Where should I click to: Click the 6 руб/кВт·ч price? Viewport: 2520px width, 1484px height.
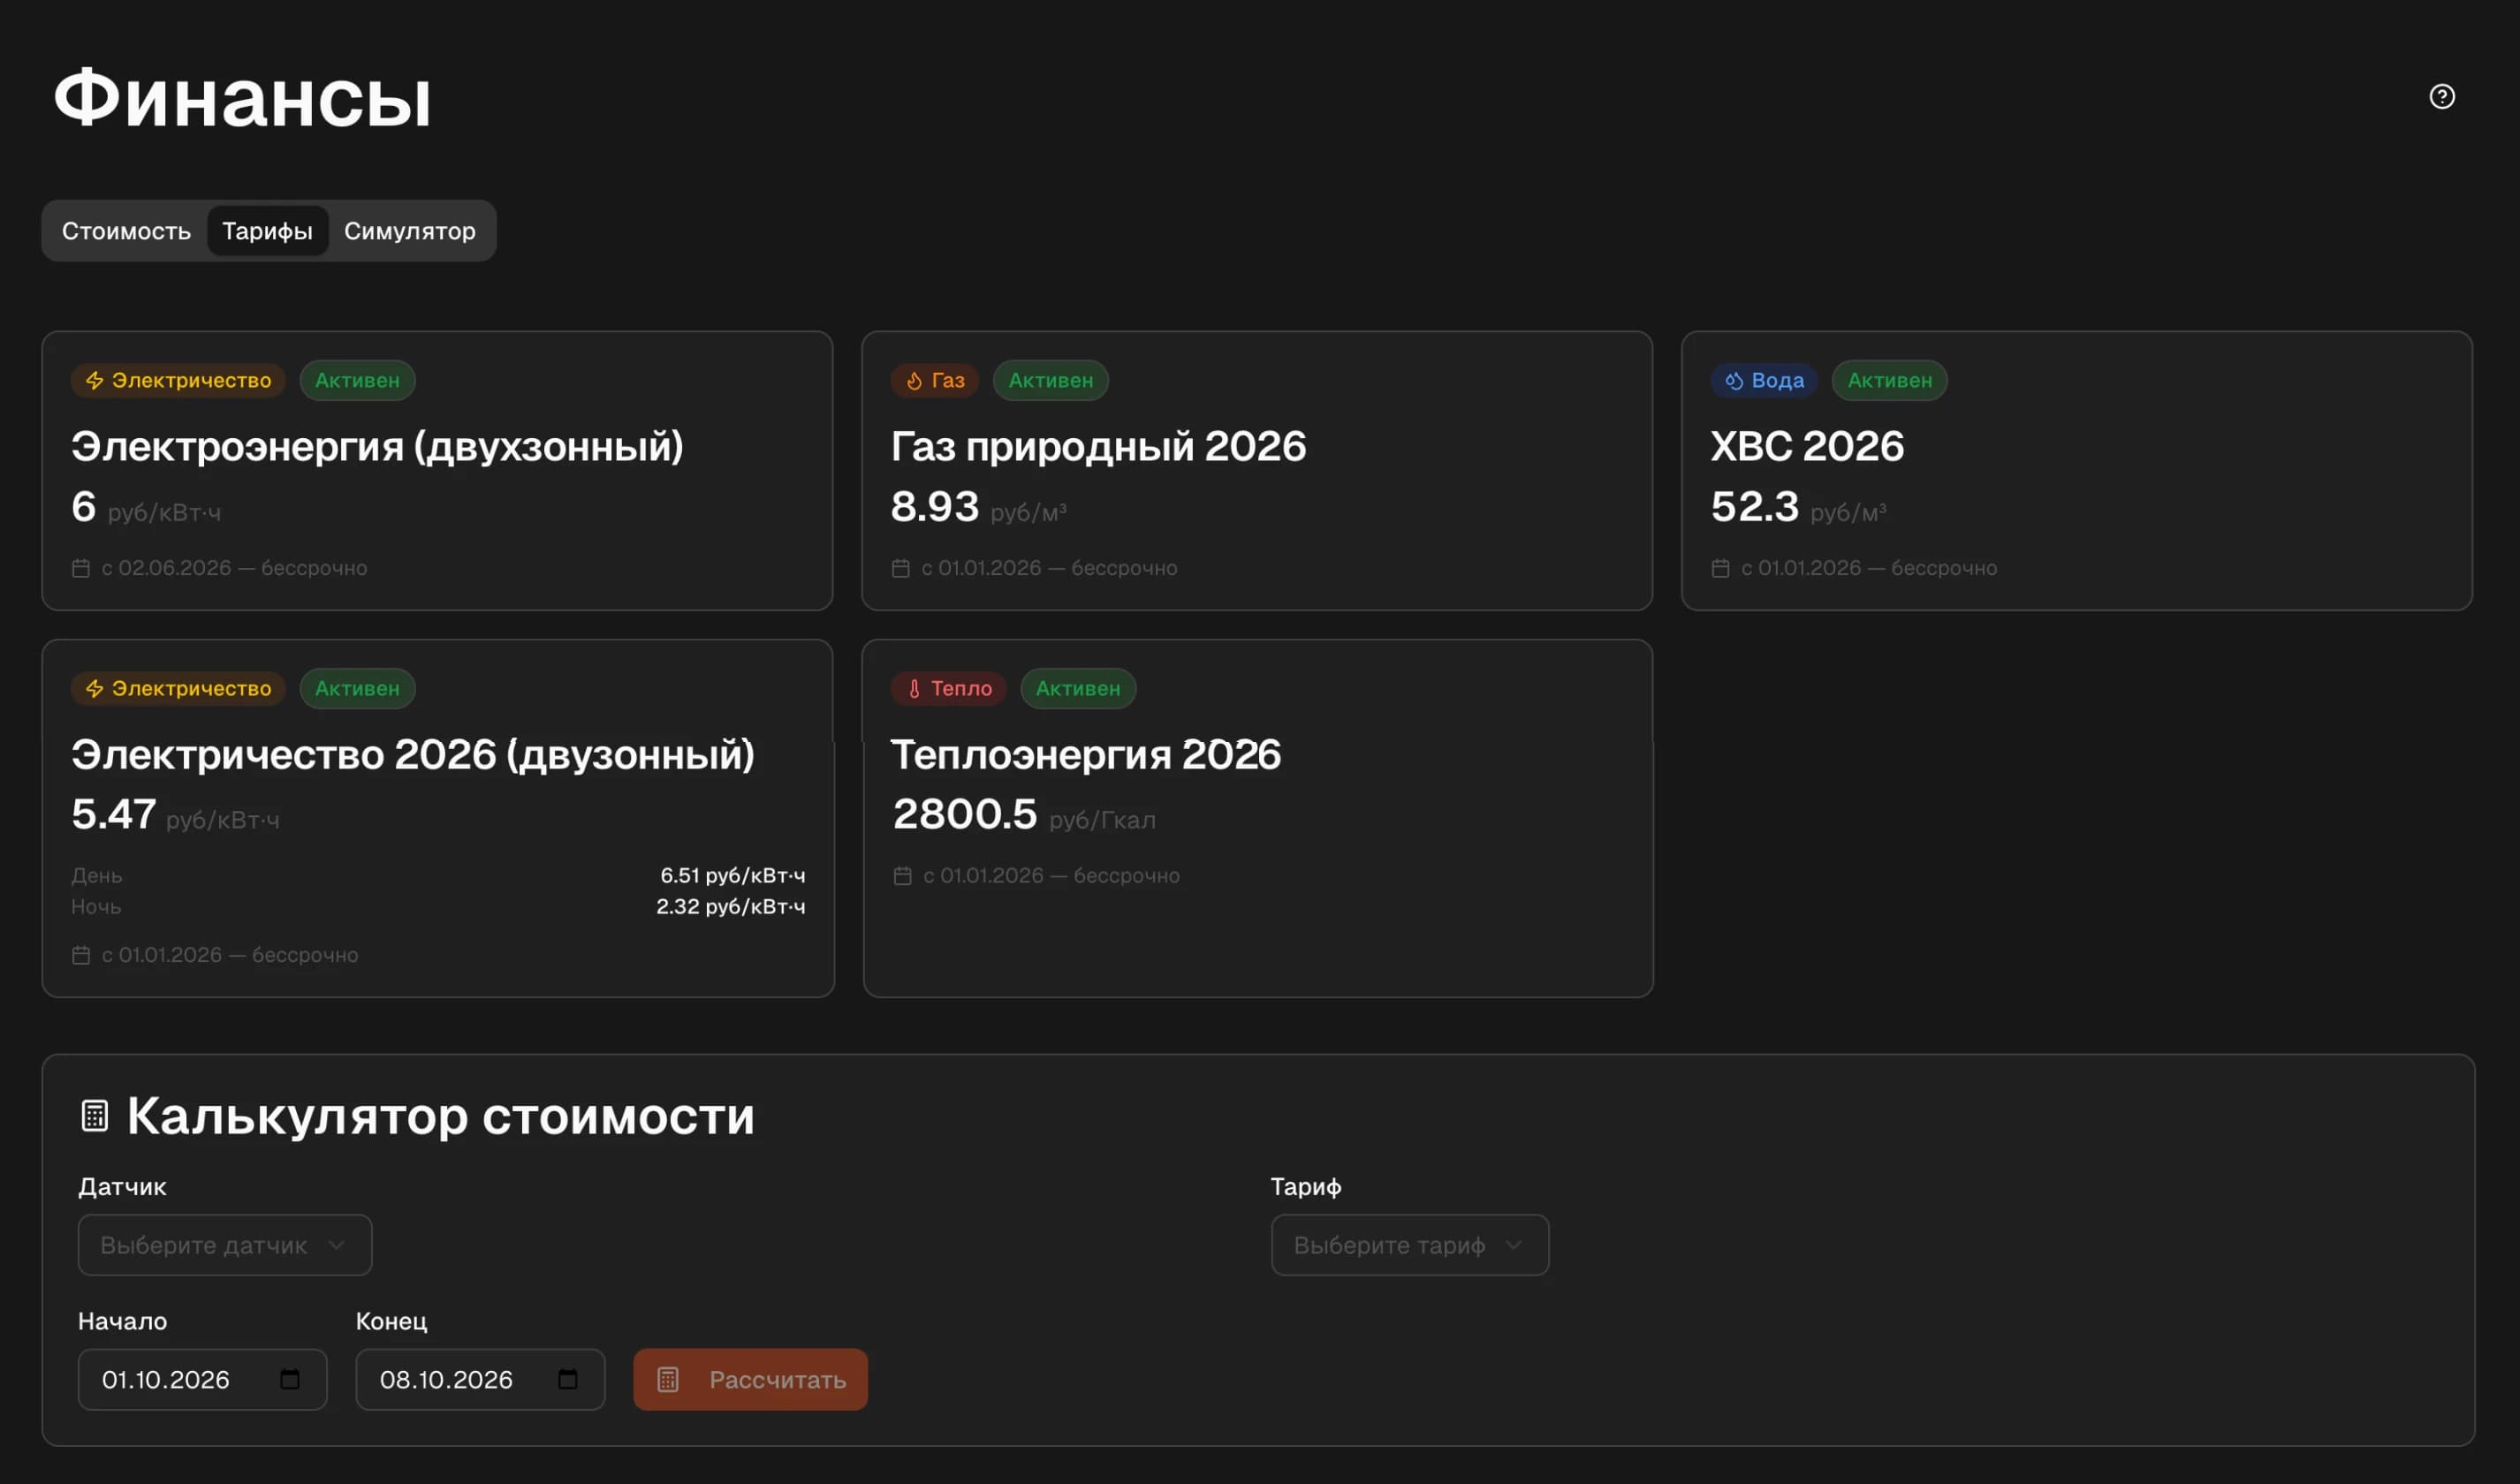(x=146, y=507)
